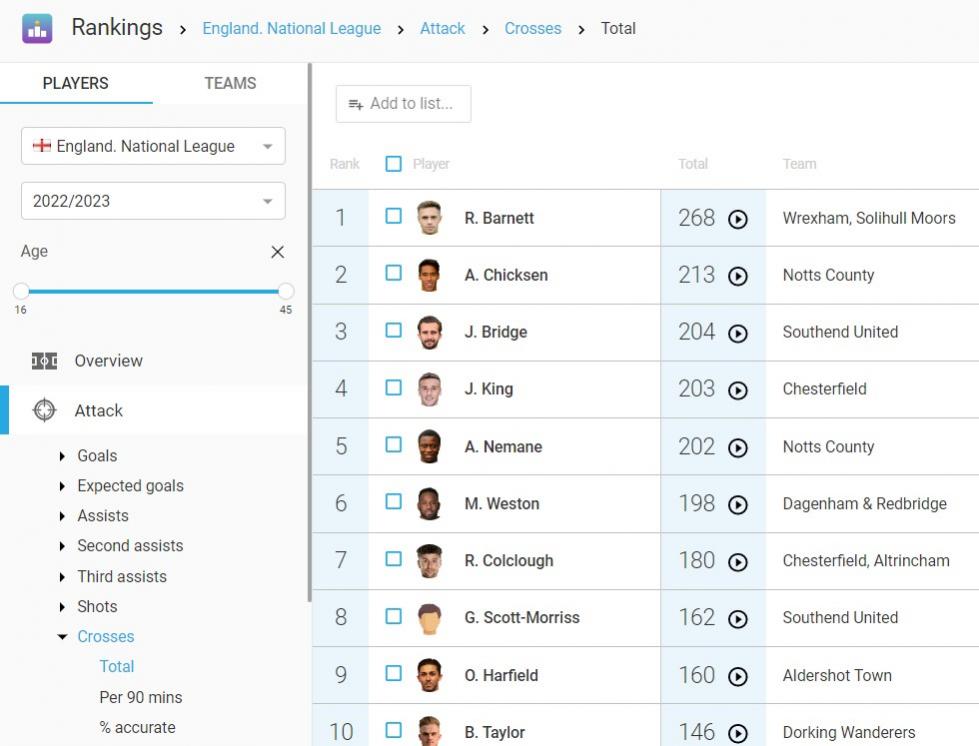Select Per 90 mins under Crosses
This screenshot has height=746, width=979.
[x=141, y=697]
